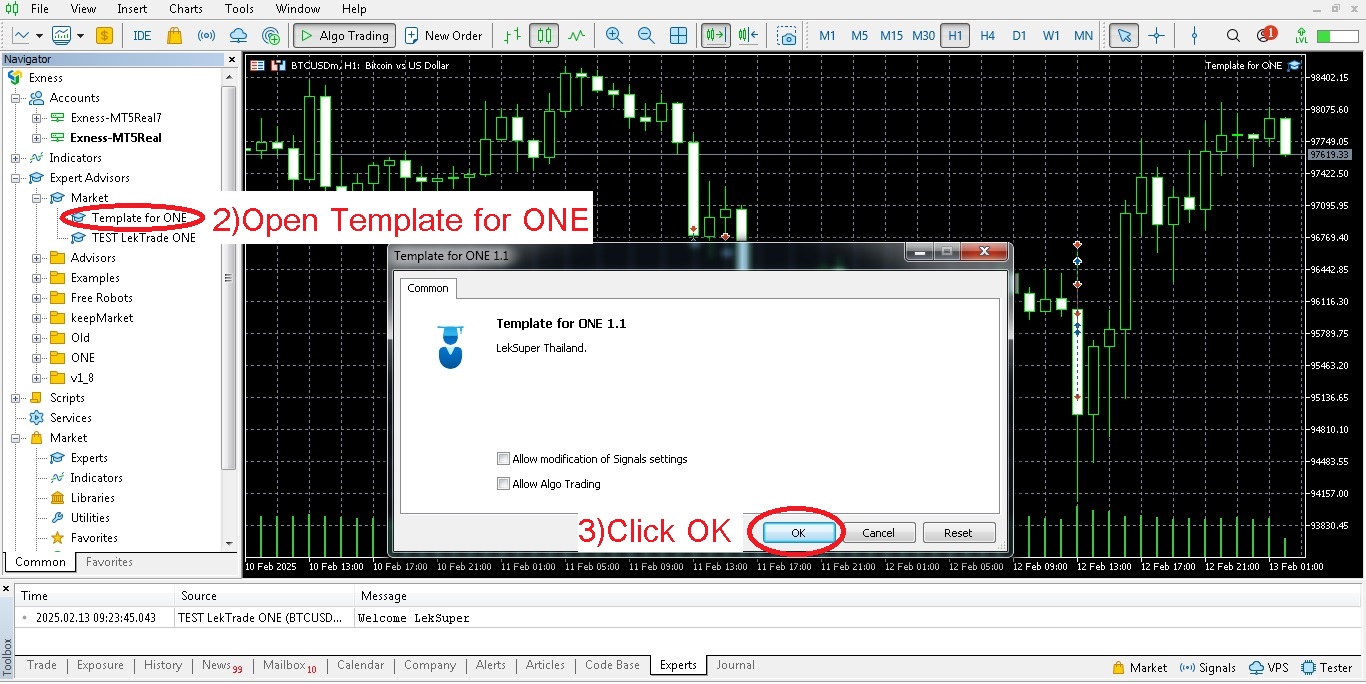Screen dimensions: 1366x684
Task: Switch chart to line chart type
Action: click(x=576, y=36)
